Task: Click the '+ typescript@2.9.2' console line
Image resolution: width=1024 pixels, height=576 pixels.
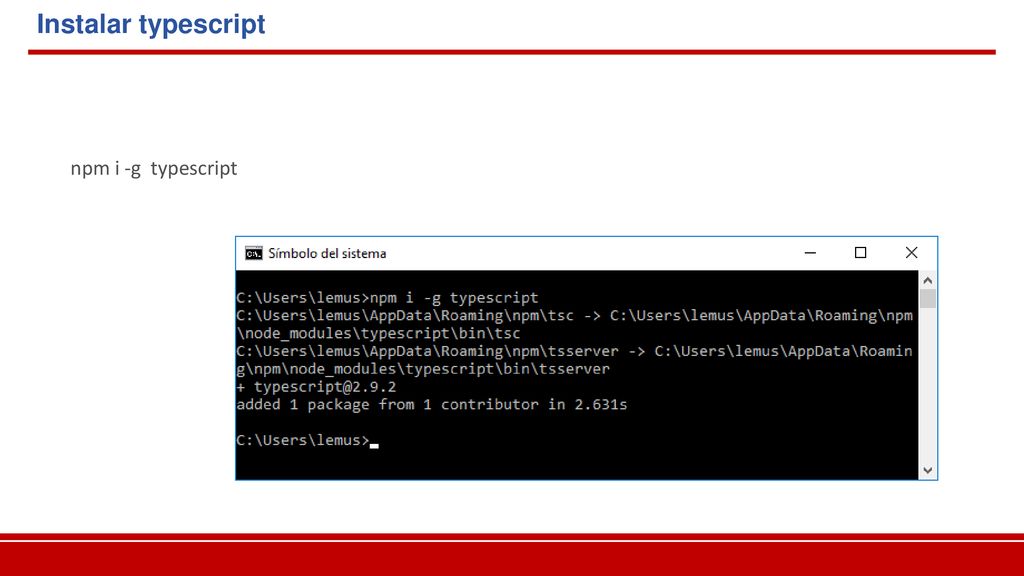Action: pyautogui.click(x=316, y=387)
